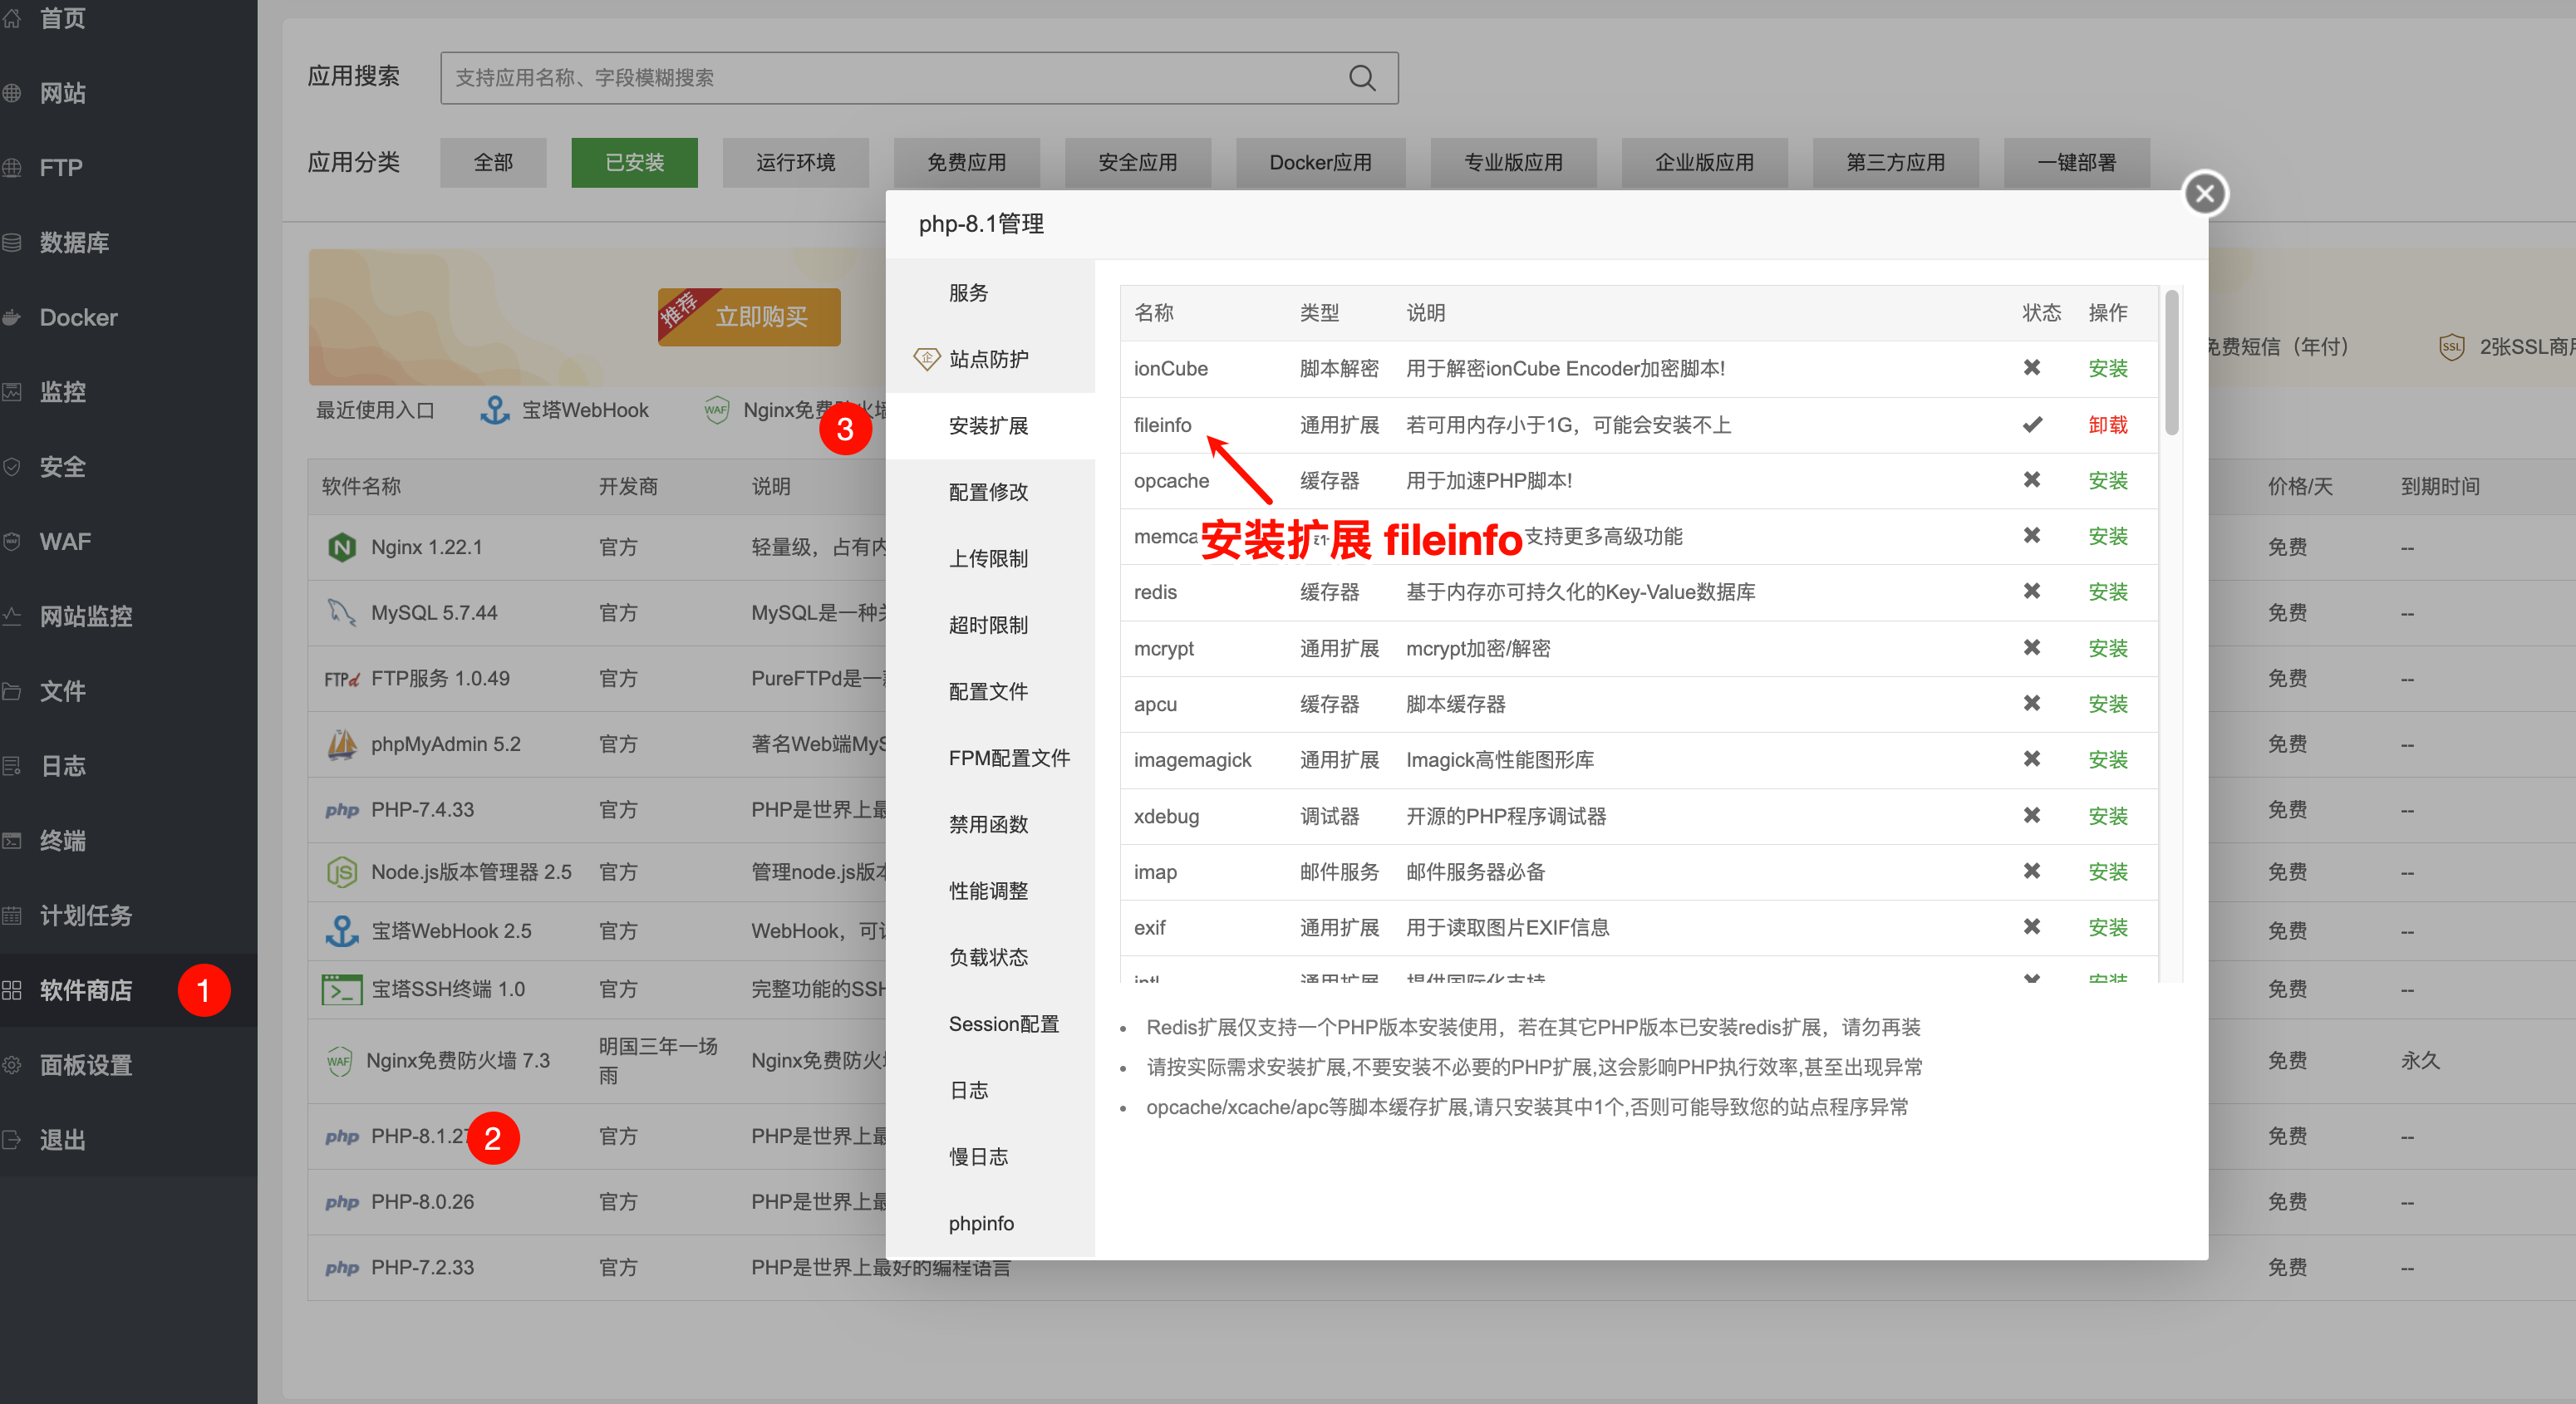2576x1404 pixels.
Task: Switch to the 运行环境 category tab
Action: pos(795,162)
